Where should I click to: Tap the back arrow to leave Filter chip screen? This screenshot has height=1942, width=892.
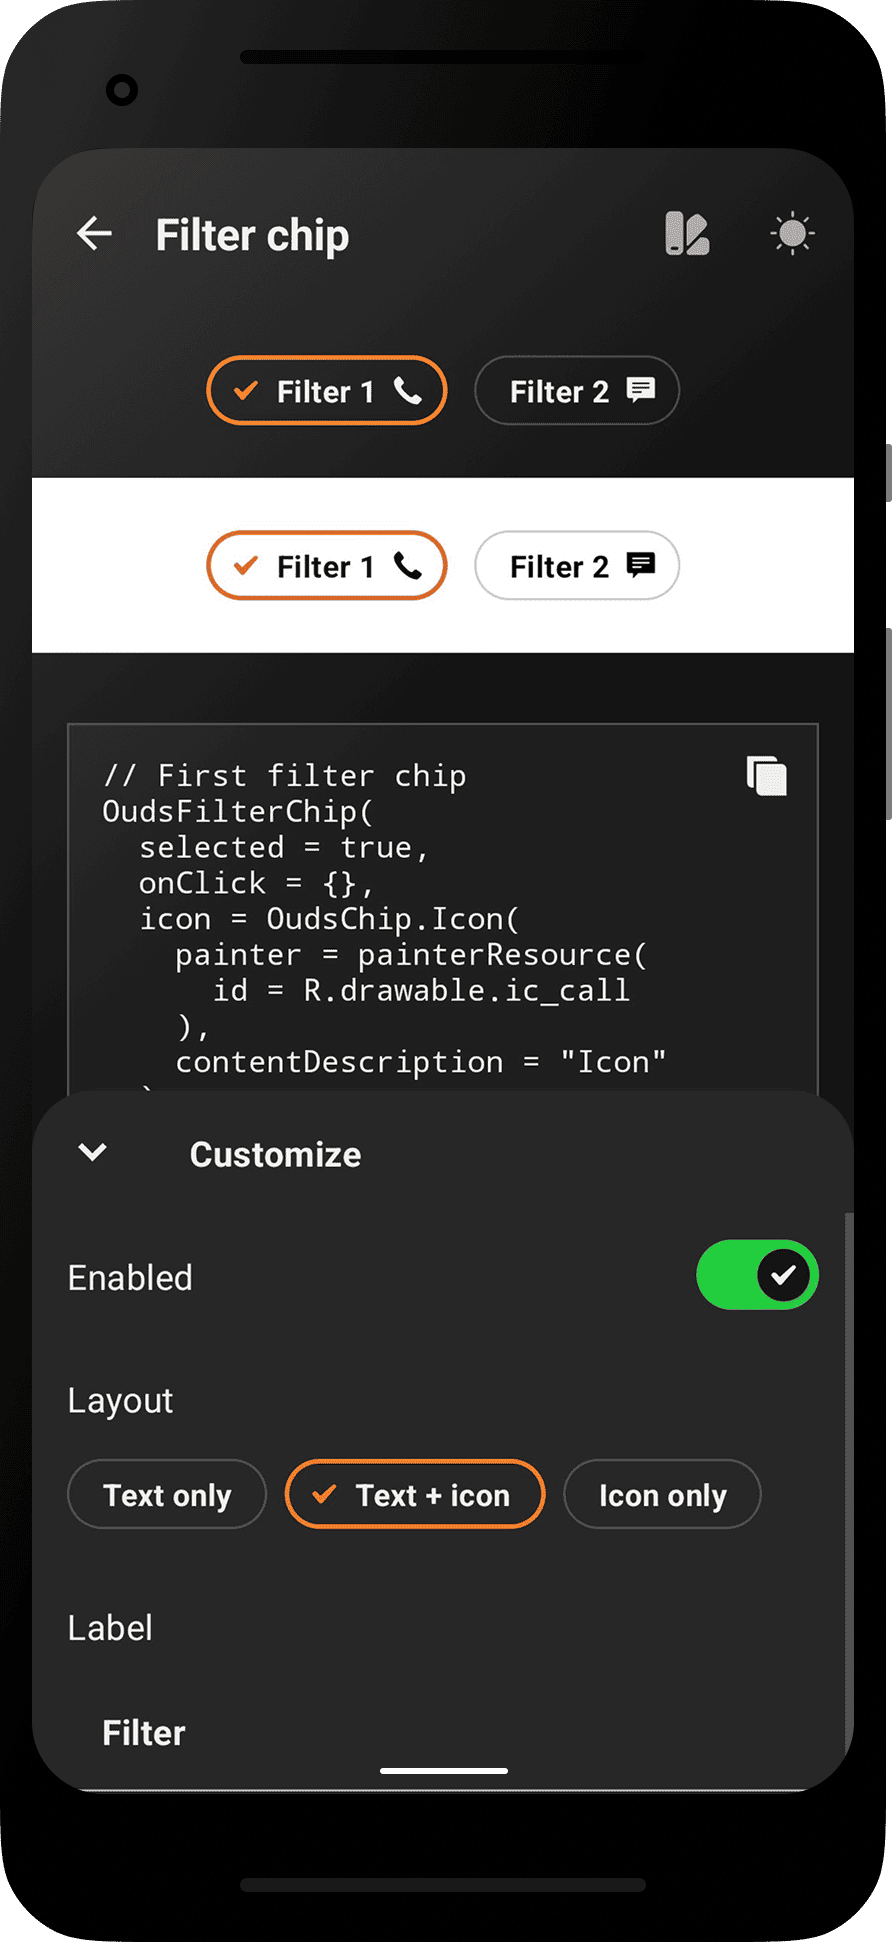click(93, 233)
